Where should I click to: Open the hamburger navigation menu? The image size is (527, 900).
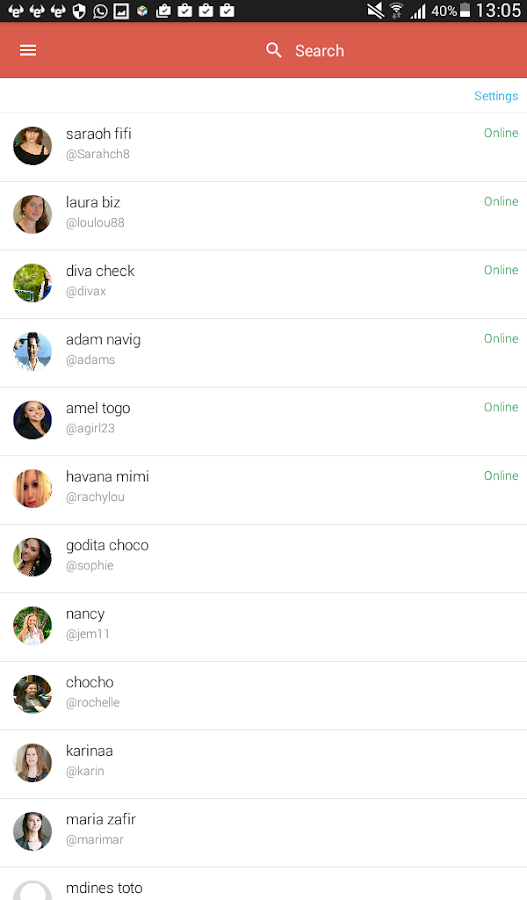coord(28,51)
